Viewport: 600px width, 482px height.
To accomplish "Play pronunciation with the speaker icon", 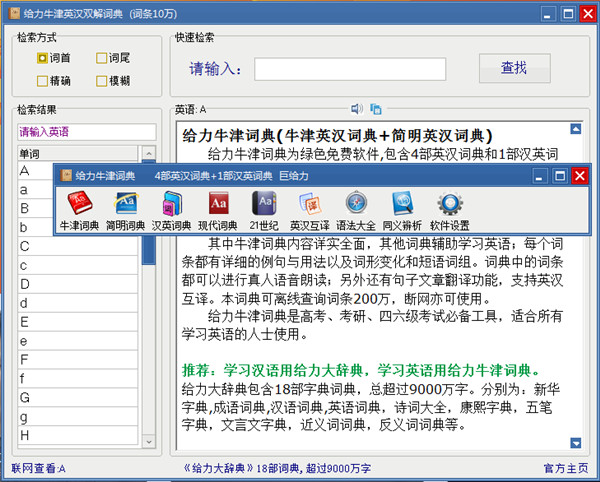I will point(356,109).
